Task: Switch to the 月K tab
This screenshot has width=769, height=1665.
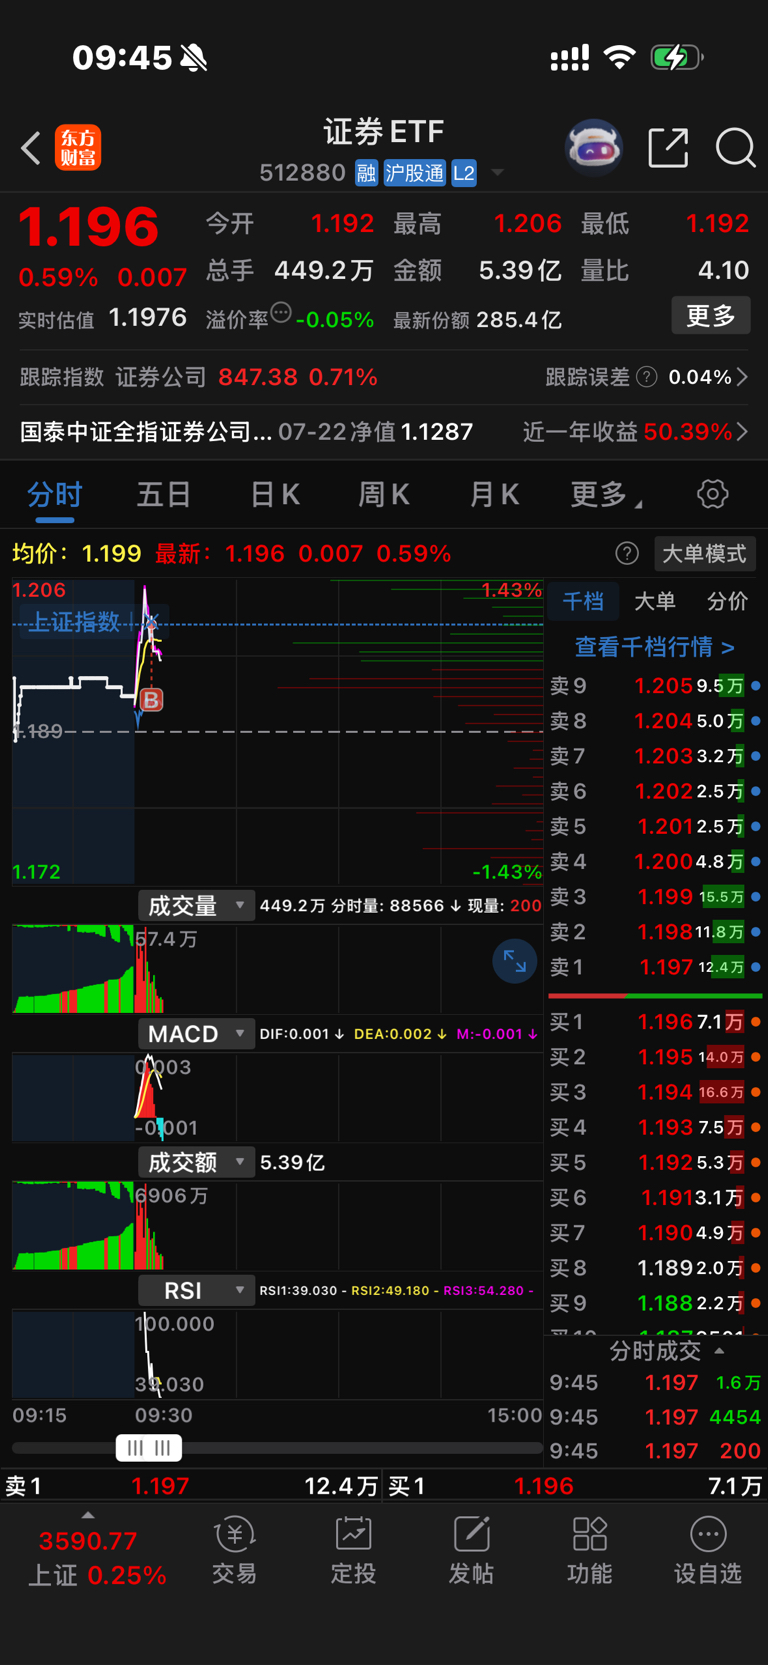Action: click(494, 494)
